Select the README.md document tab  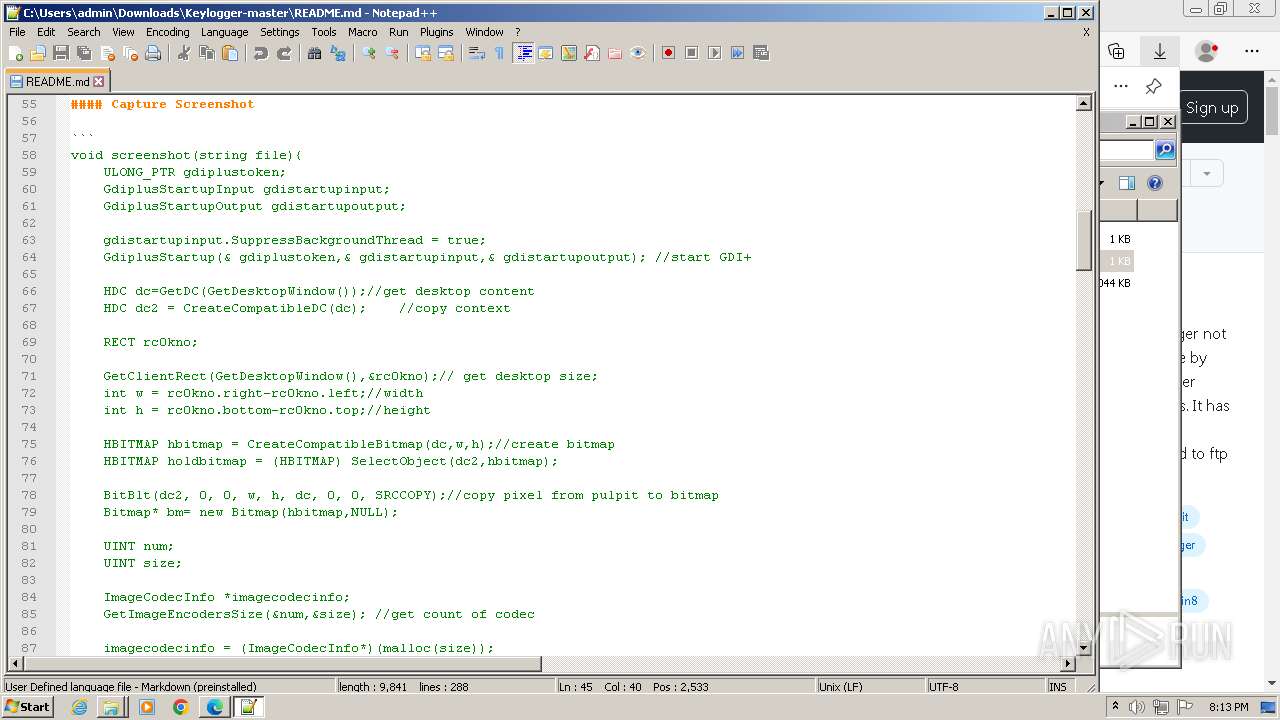pyautogui.click(x=57, y=82)
